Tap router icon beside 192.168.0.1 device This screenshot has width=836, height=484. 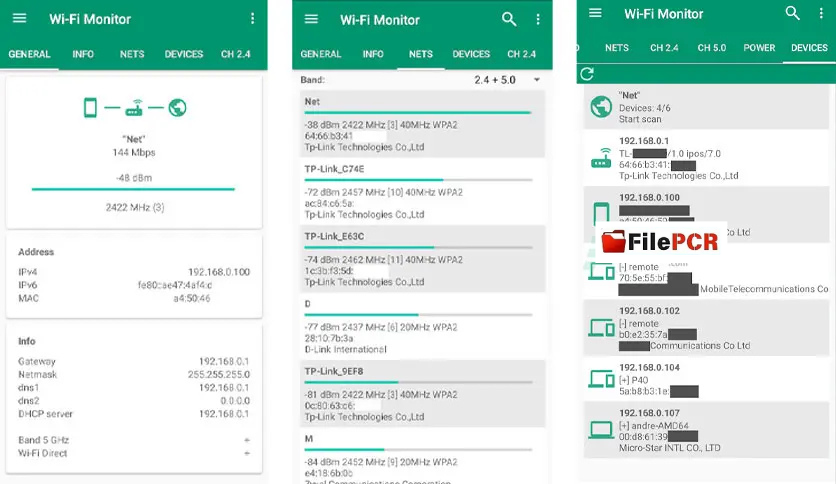tap(601, 158)
